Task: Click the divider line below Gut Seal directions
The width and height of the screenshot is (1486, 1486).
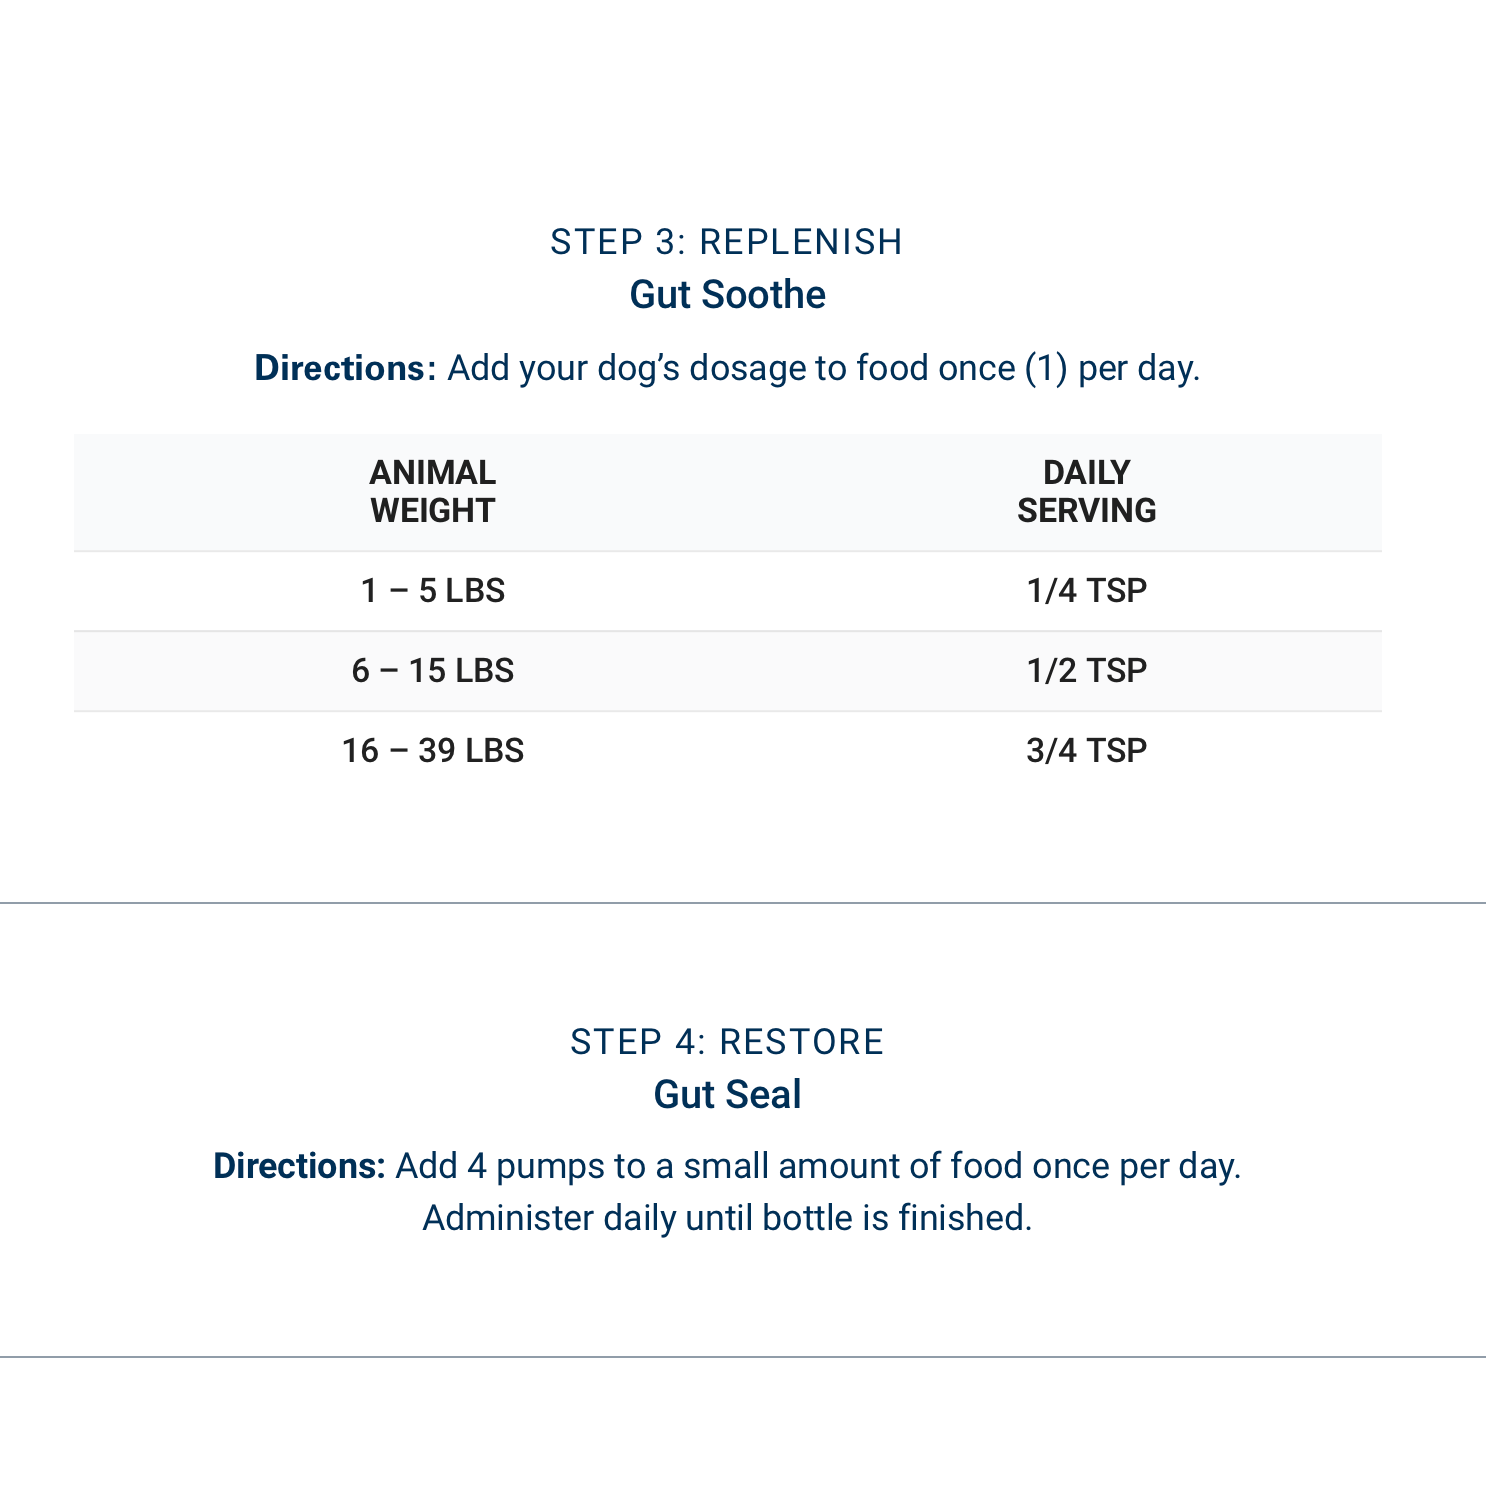Action: pyautogui.click(x=743, y=1357)
